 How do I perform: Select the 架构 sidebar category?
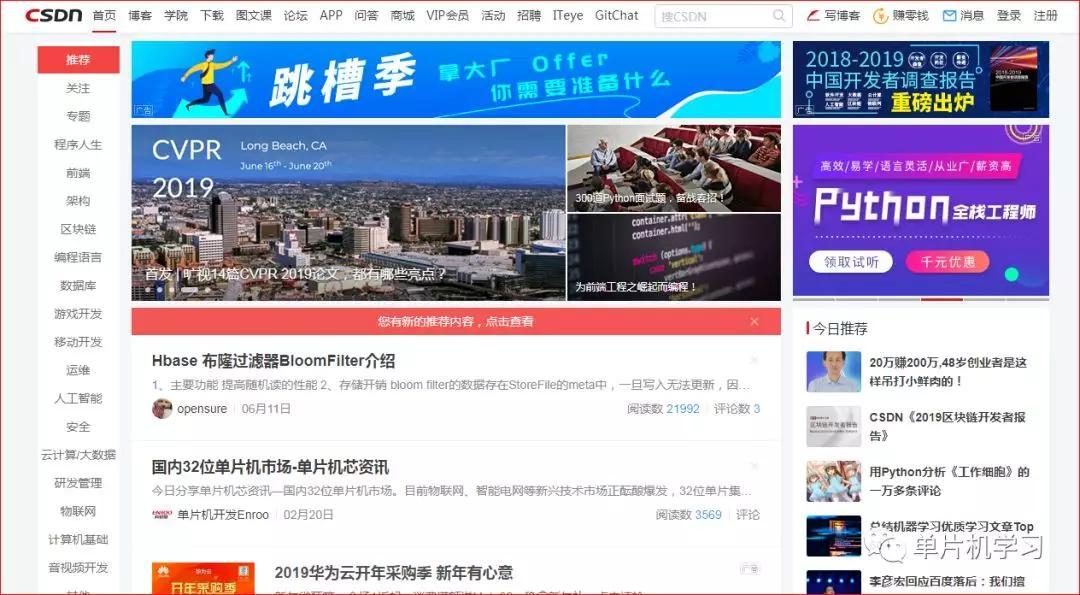[79, 201]
